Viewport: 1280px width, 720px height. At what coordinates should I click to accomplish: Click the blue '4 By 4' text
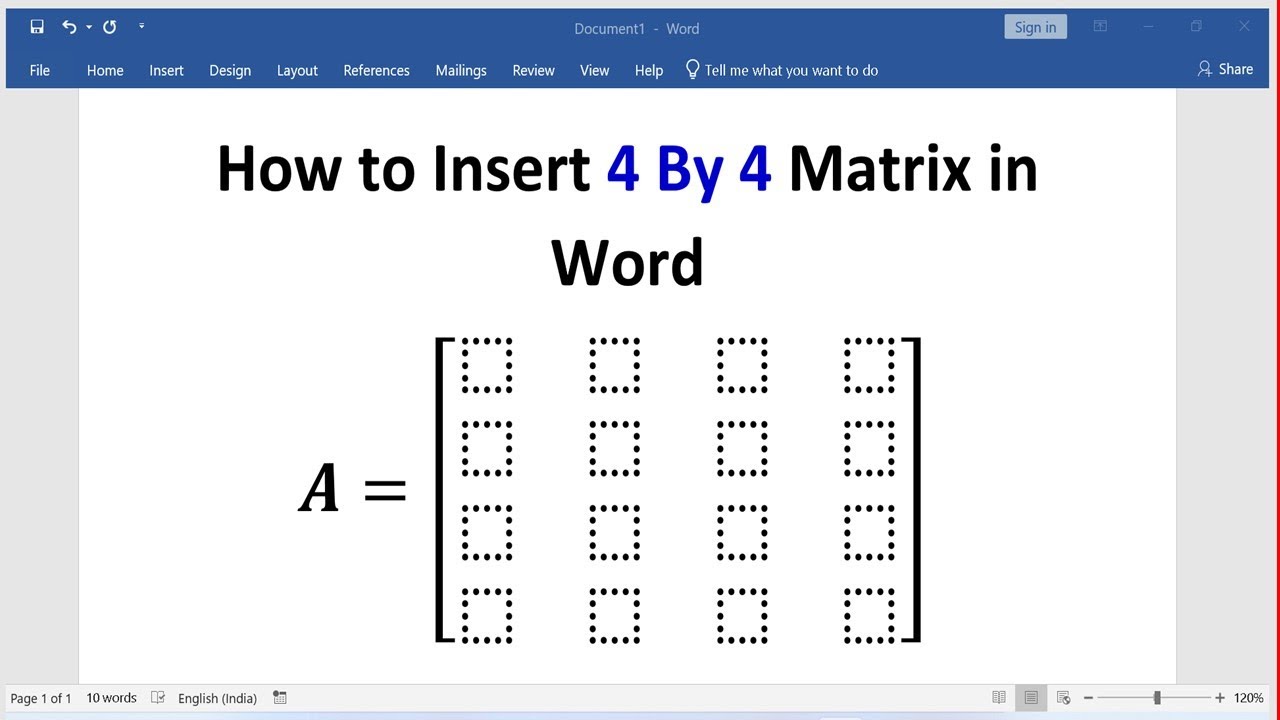[x=689, y=169]
